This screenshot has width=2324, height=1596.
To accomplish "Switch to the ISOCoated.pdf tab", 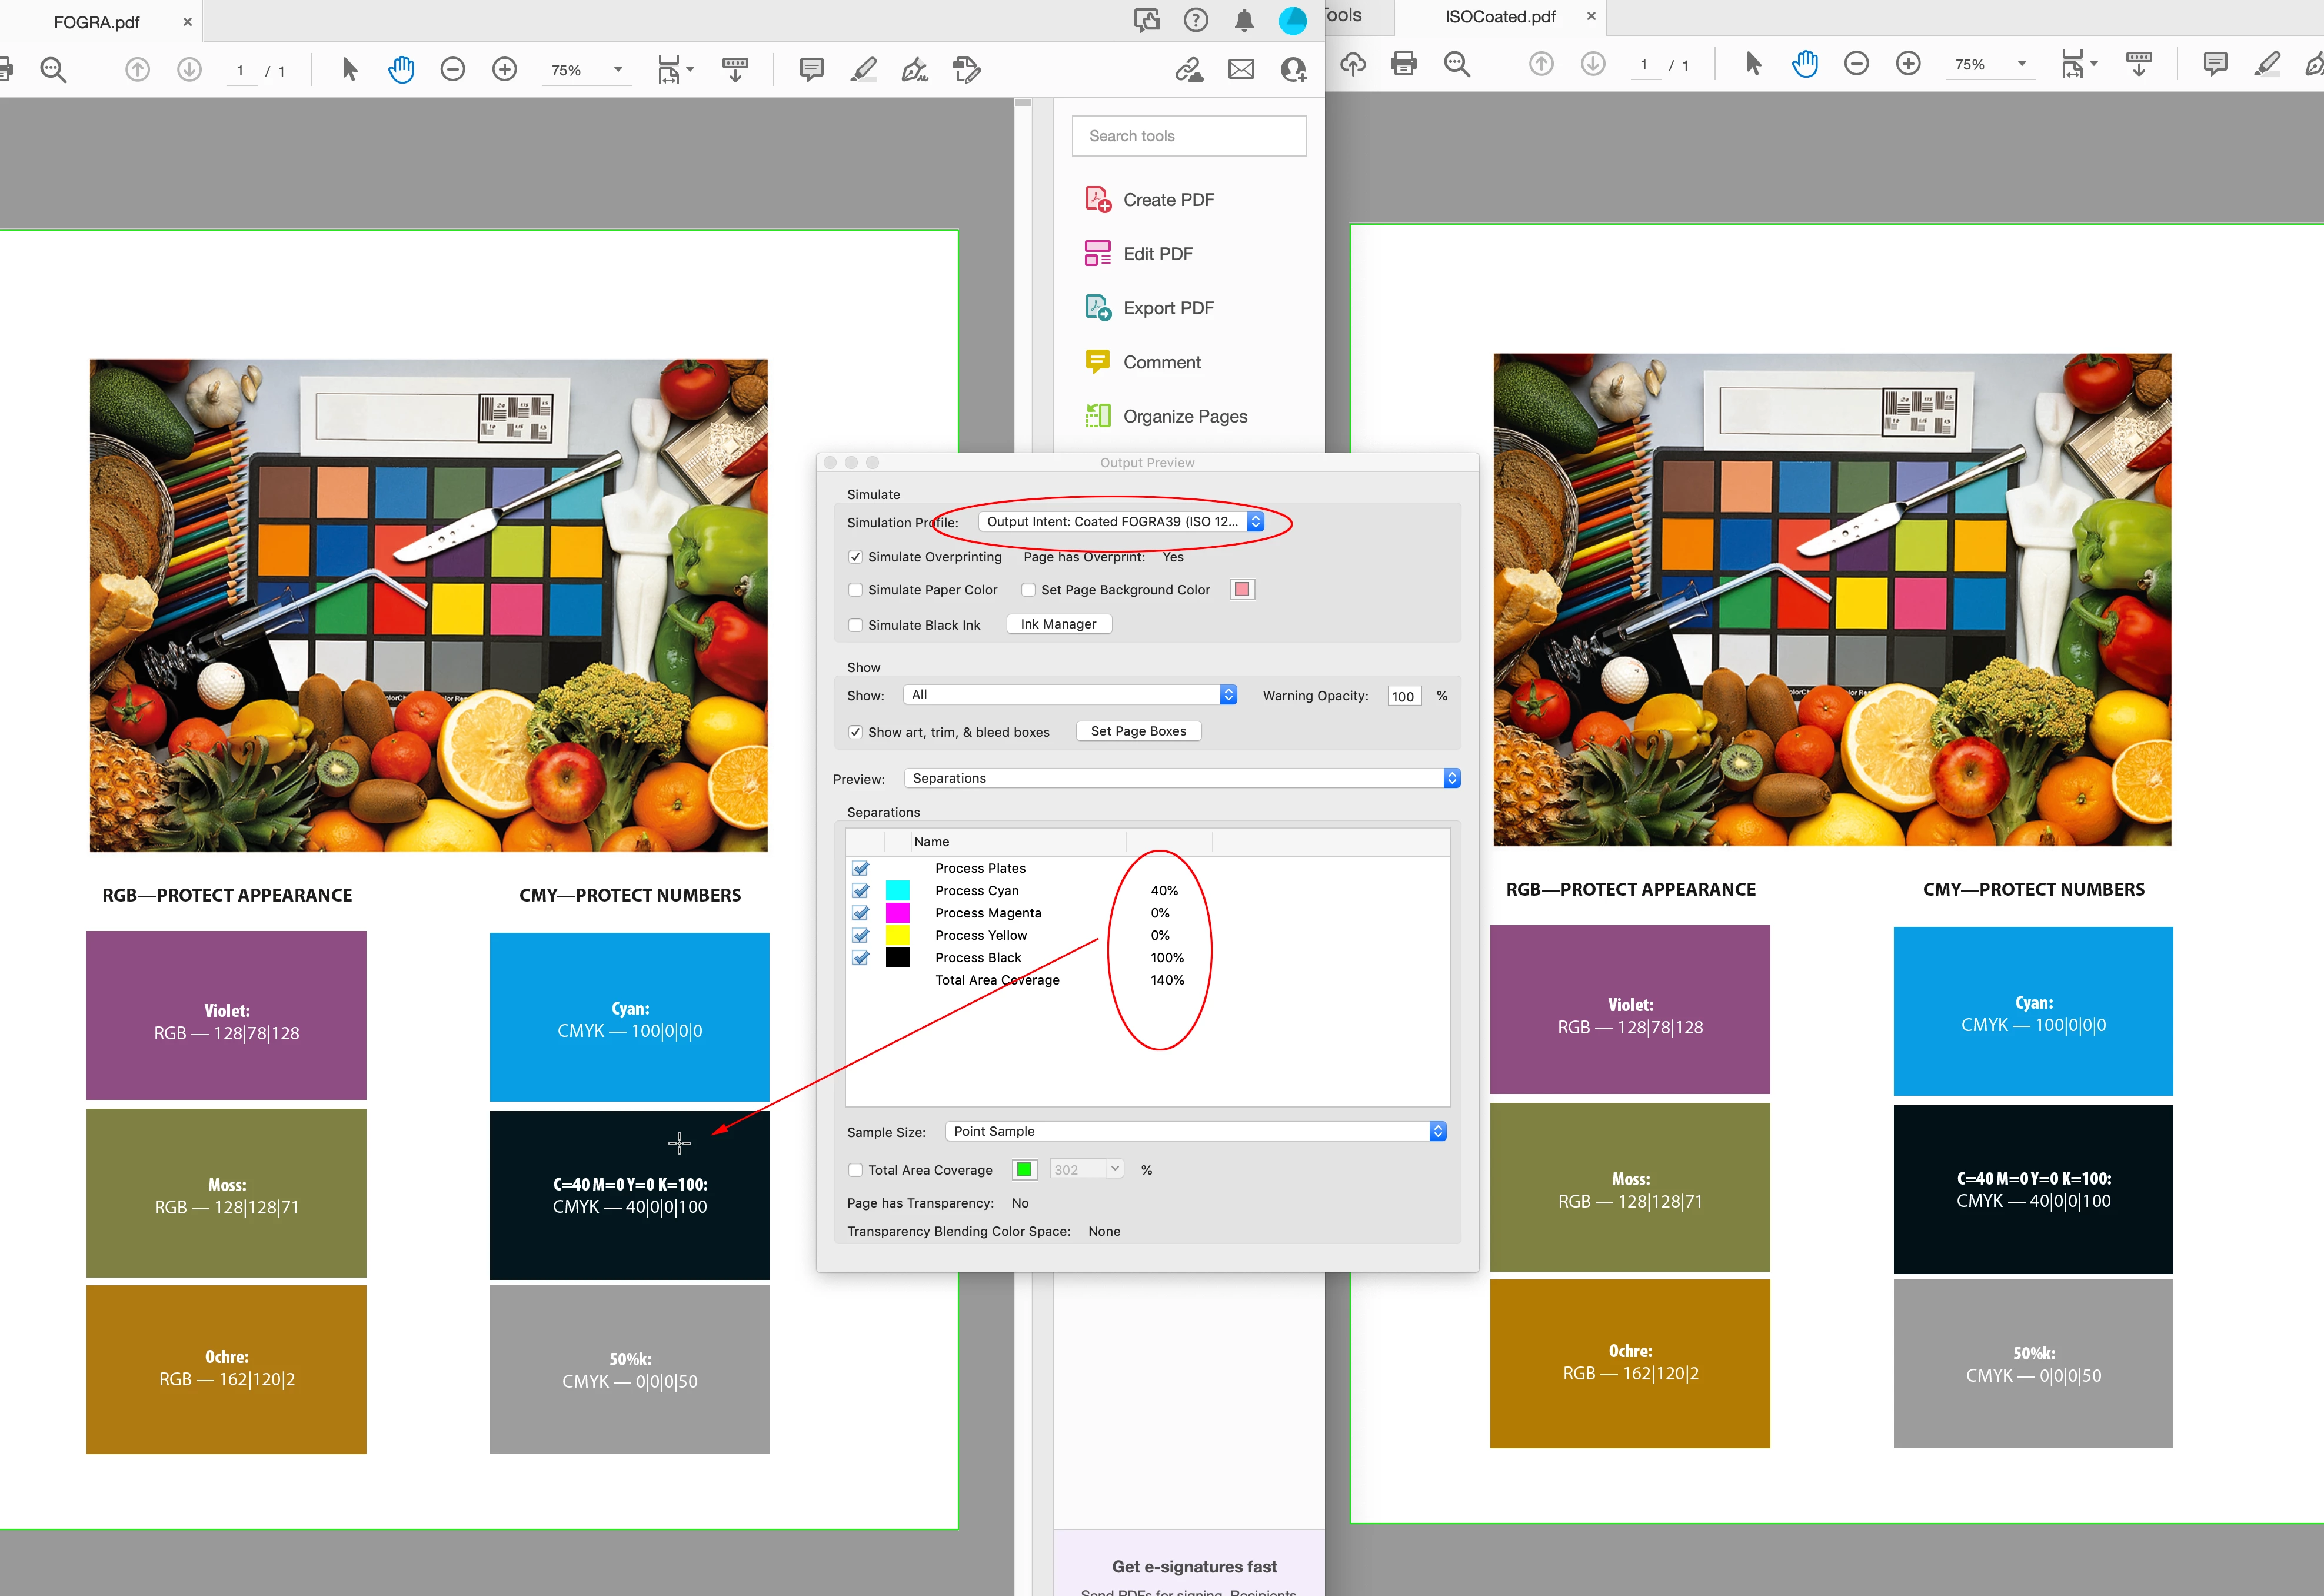I will [1499, 17].
